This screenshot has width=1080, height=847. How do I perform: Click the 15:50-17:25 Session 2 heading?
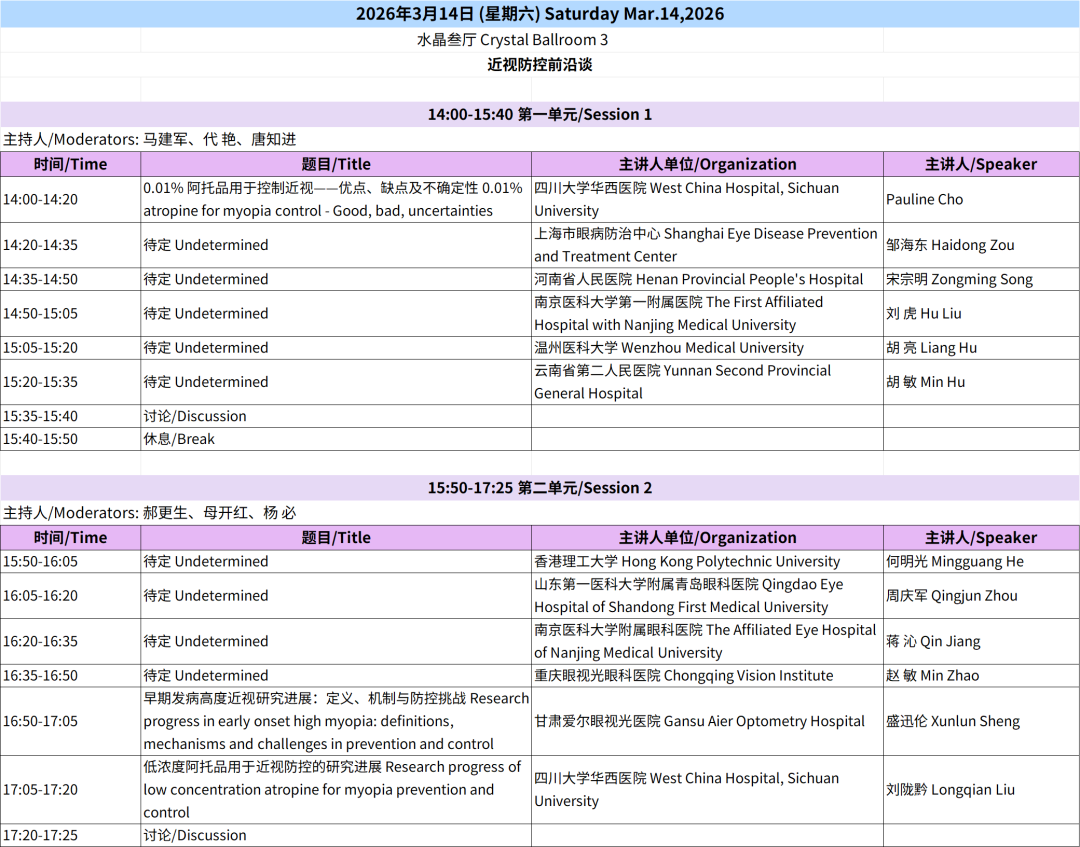click(x=540, y=488)
